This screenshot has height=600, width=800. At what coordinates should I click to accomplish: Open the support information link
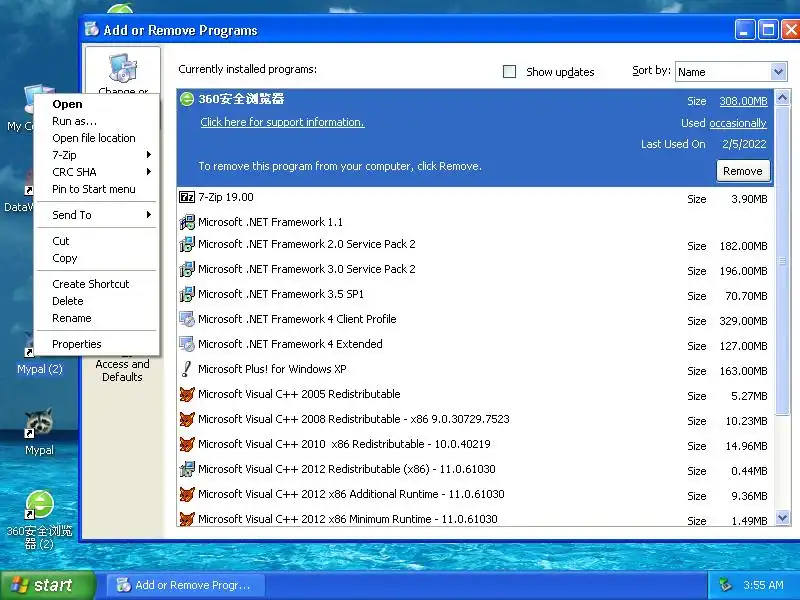(282, 122)
